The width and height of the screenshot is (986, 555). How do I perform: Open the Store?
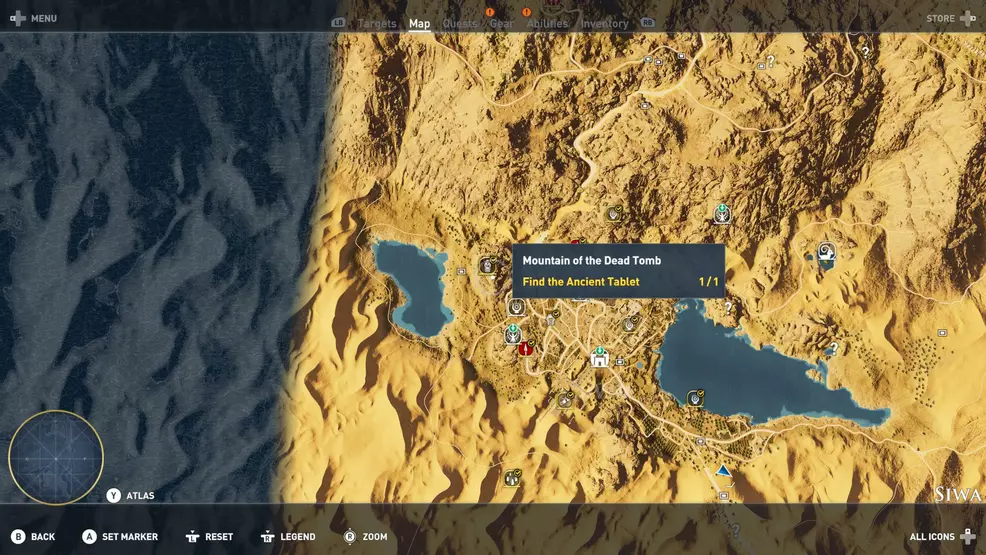coord(950,18)
